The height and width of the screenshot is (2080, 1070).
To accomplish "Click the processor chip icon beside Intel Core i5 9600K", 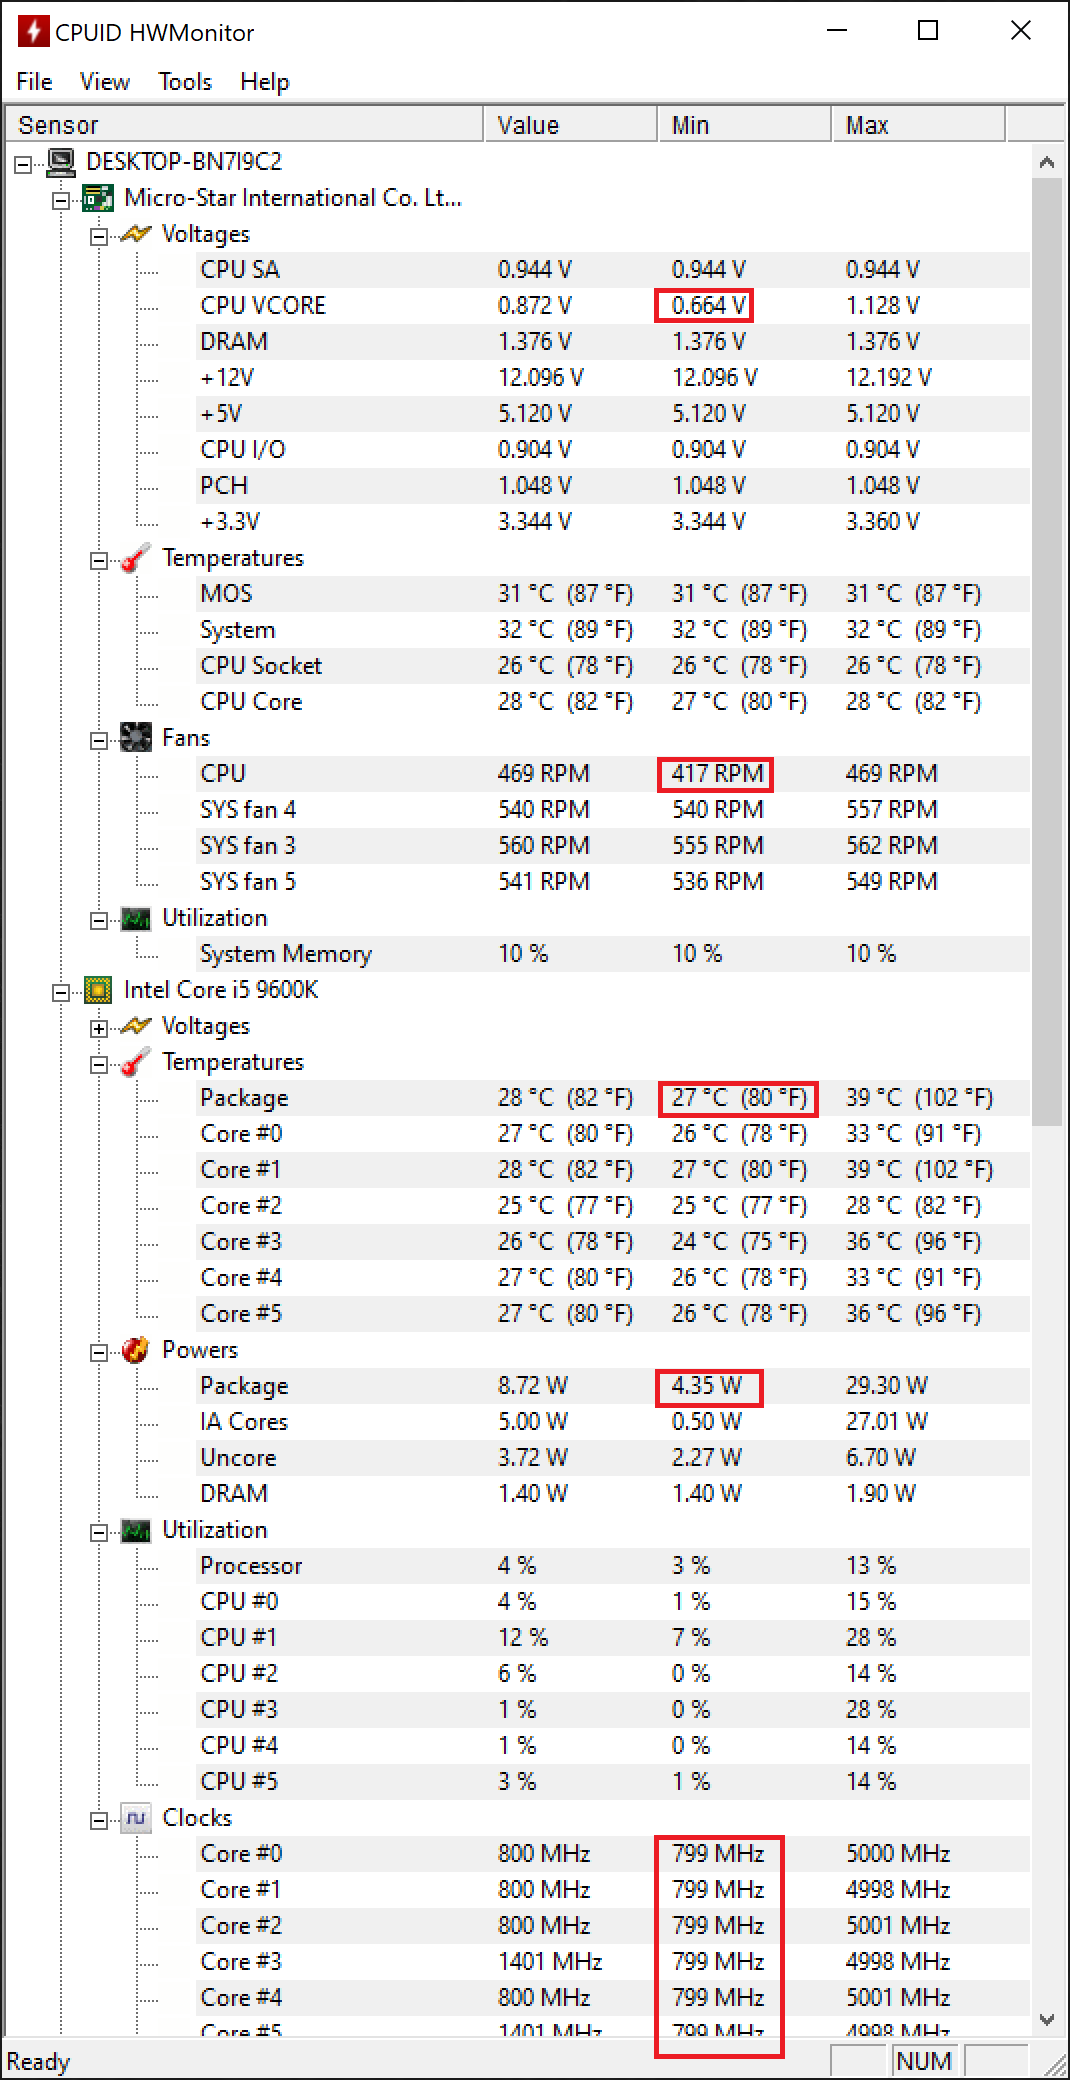I will coord(98,990).
